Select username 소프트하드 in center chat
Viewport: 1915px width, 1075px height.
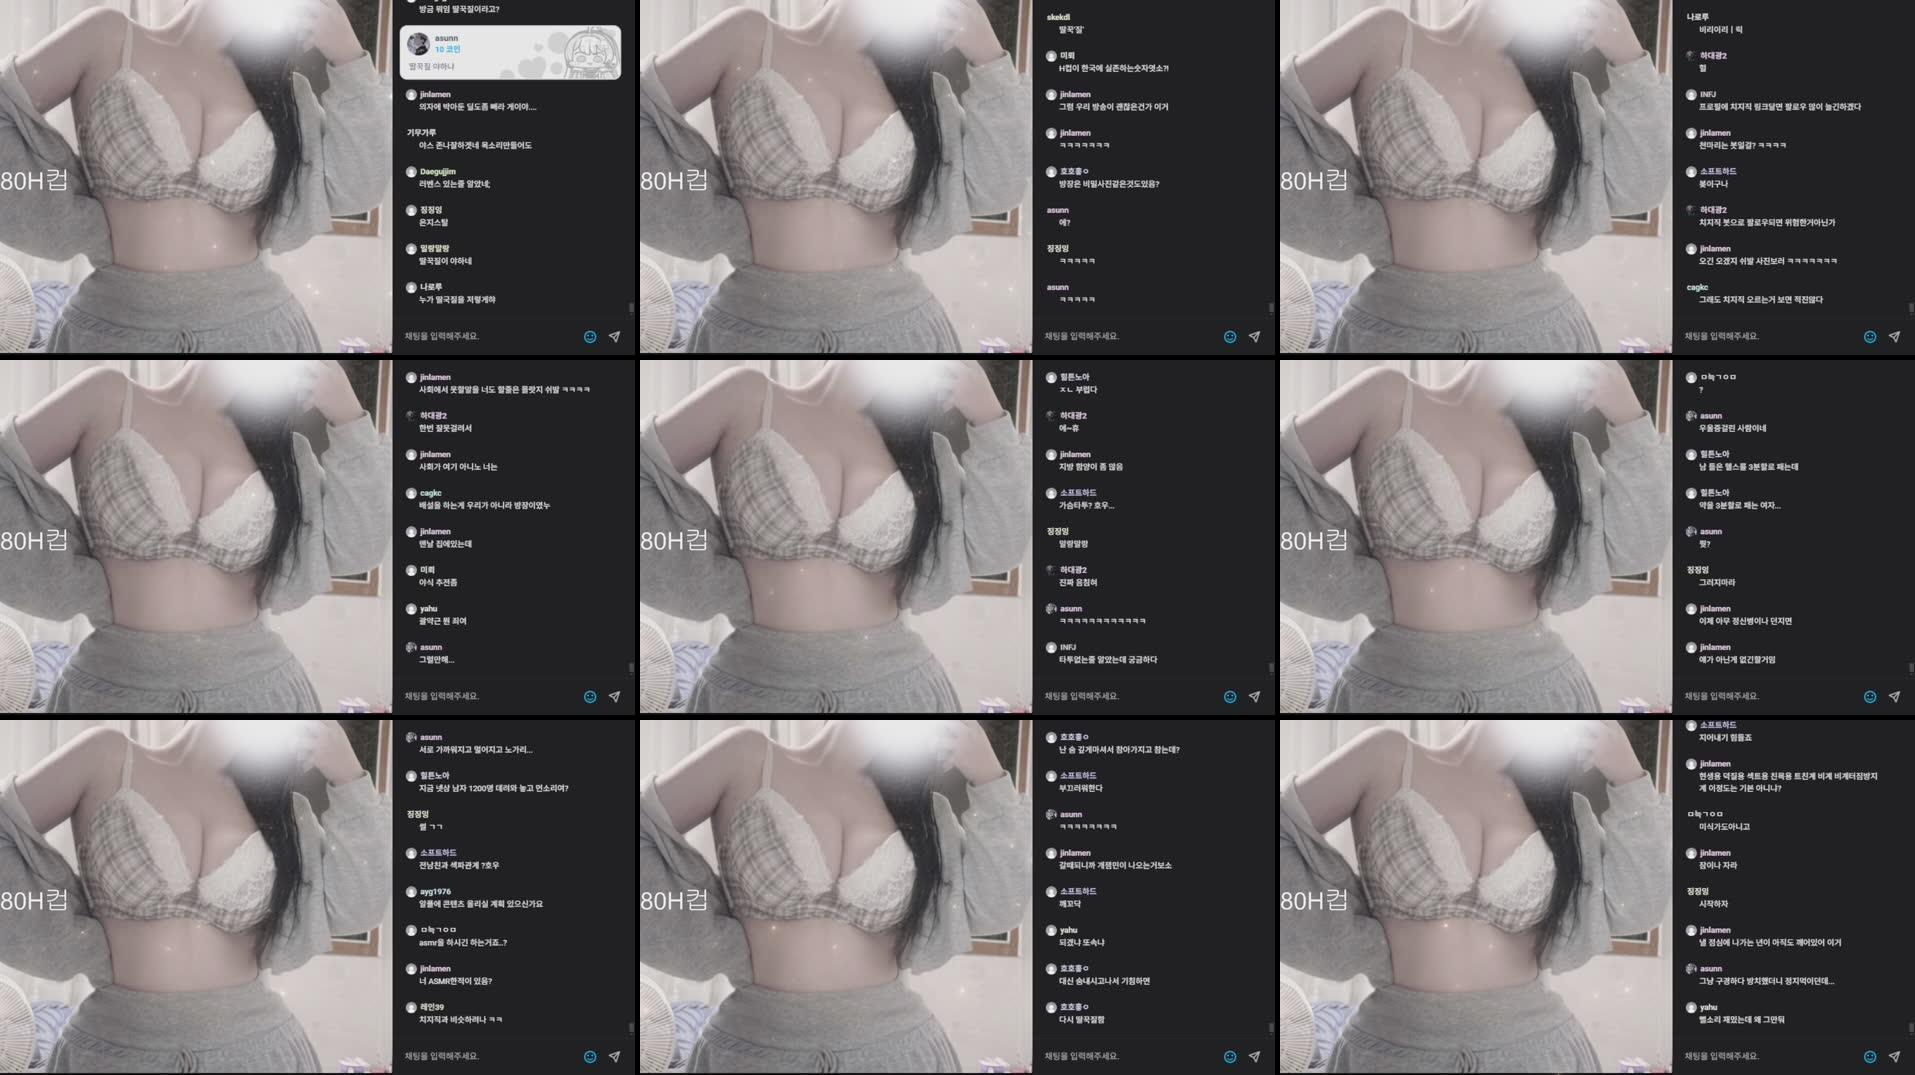tap(1078, 493)
